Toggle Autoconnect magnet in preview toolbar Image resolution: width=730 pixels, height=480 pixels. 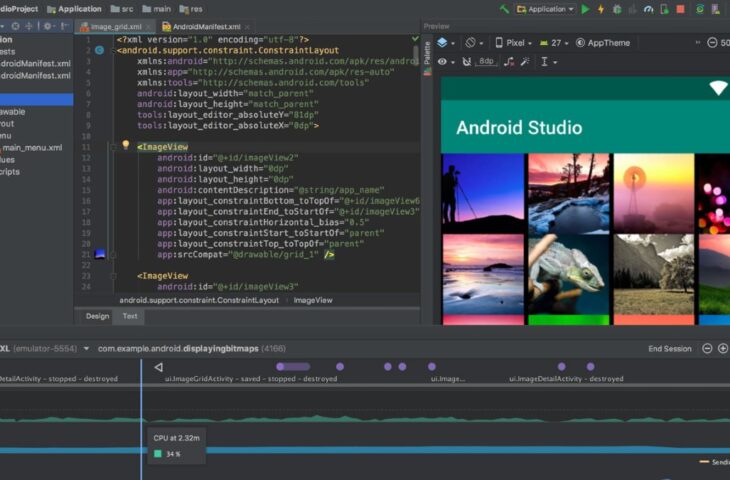pos(466,61)
